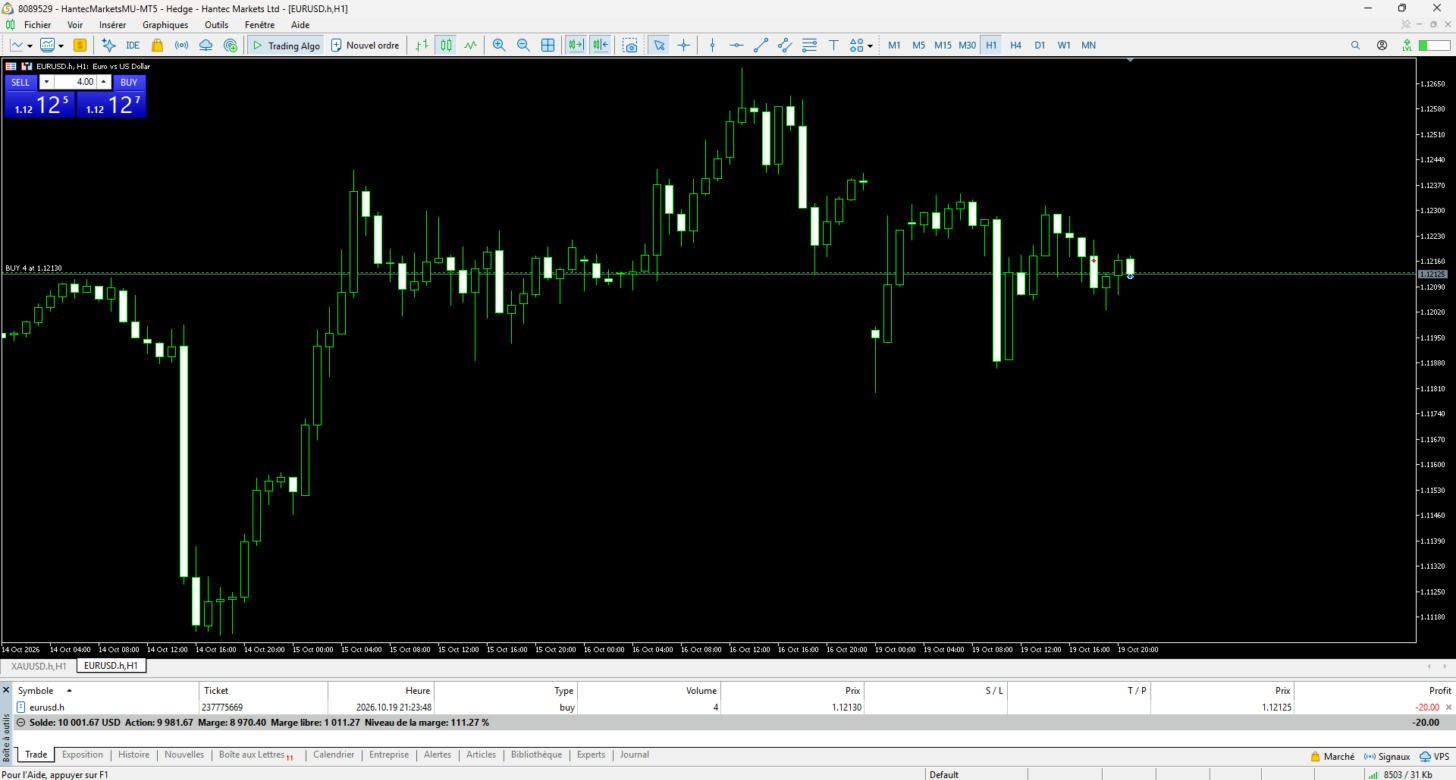Open volume dropdown arrow in one-click panel

tap(46, 82)
